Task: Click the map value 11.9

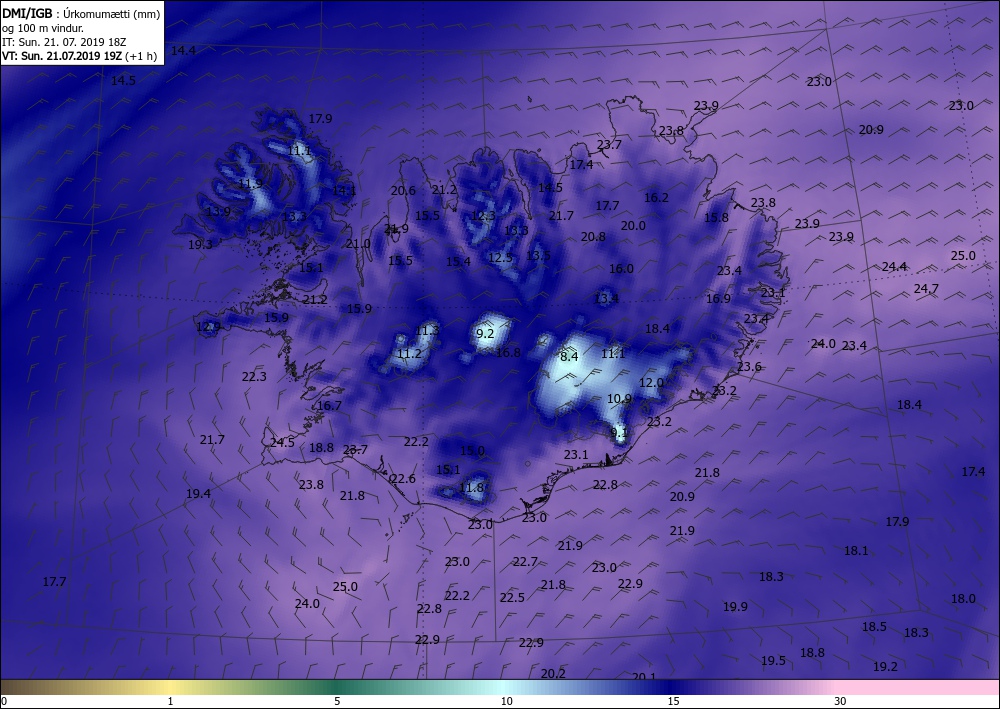Action: point(250,184)
